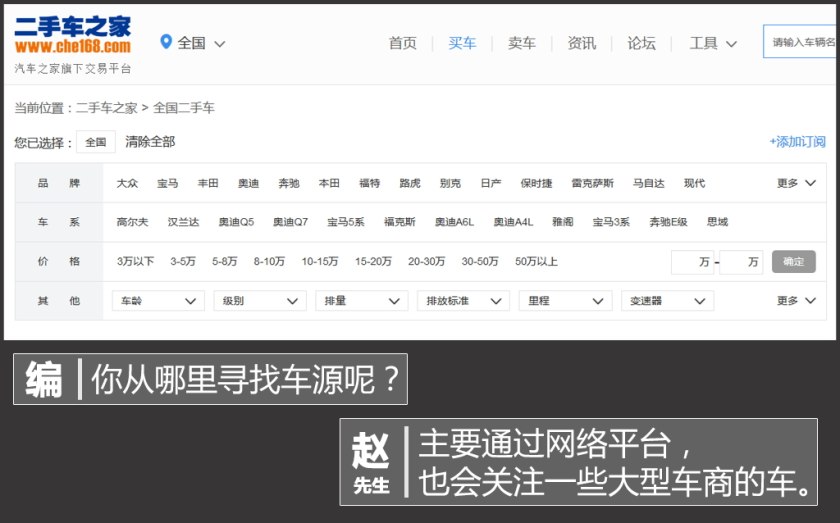Filter by brand 奔驰

pyautogui.click(x=289, y=183)
